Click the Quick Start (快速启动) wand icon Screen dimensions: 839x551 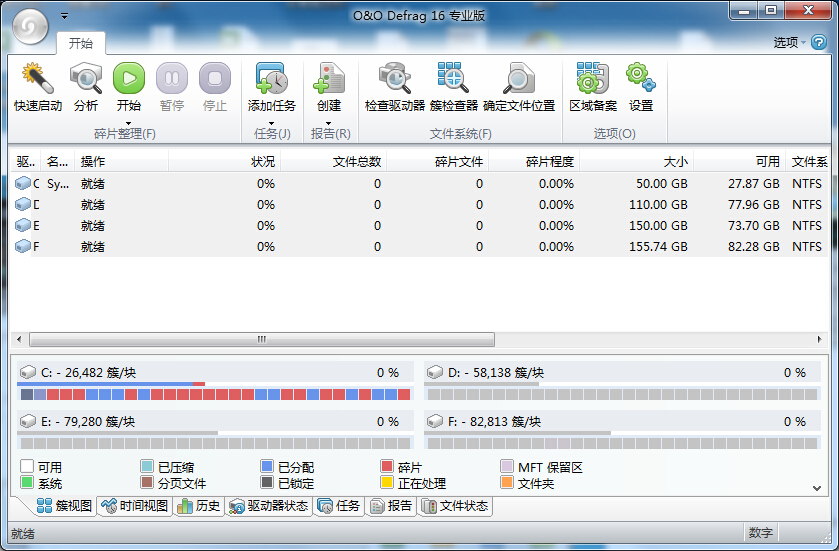click(37, 78)
